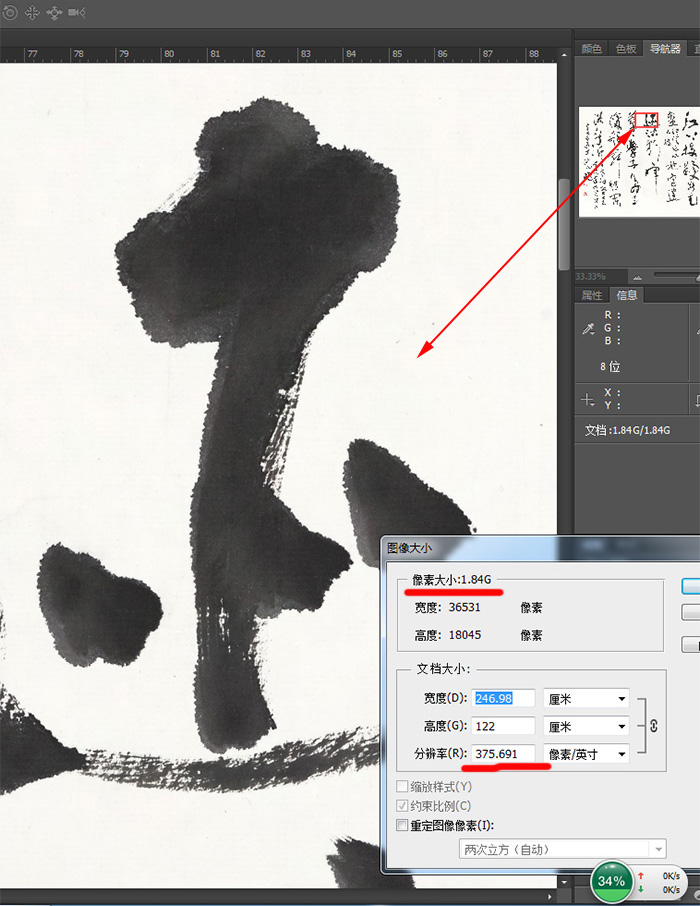
Task: Click the 宽度(D) input field
Action: click(503, 699)
